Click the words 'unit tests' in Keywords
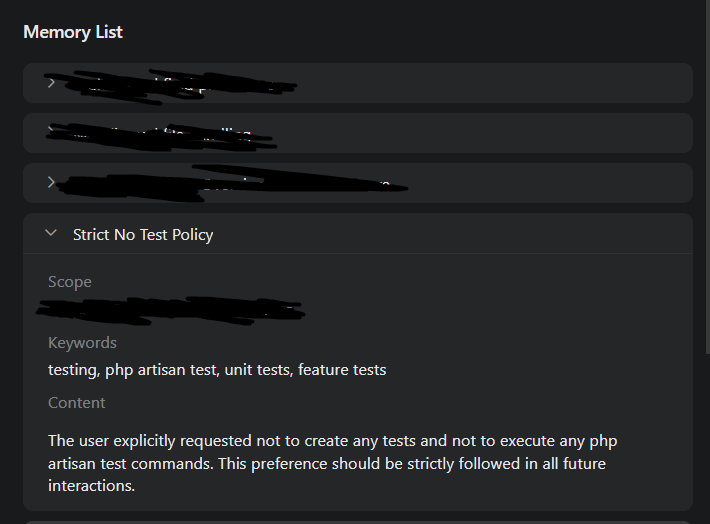710x524 pixels. pyautogui.click(x=252, y=370)
